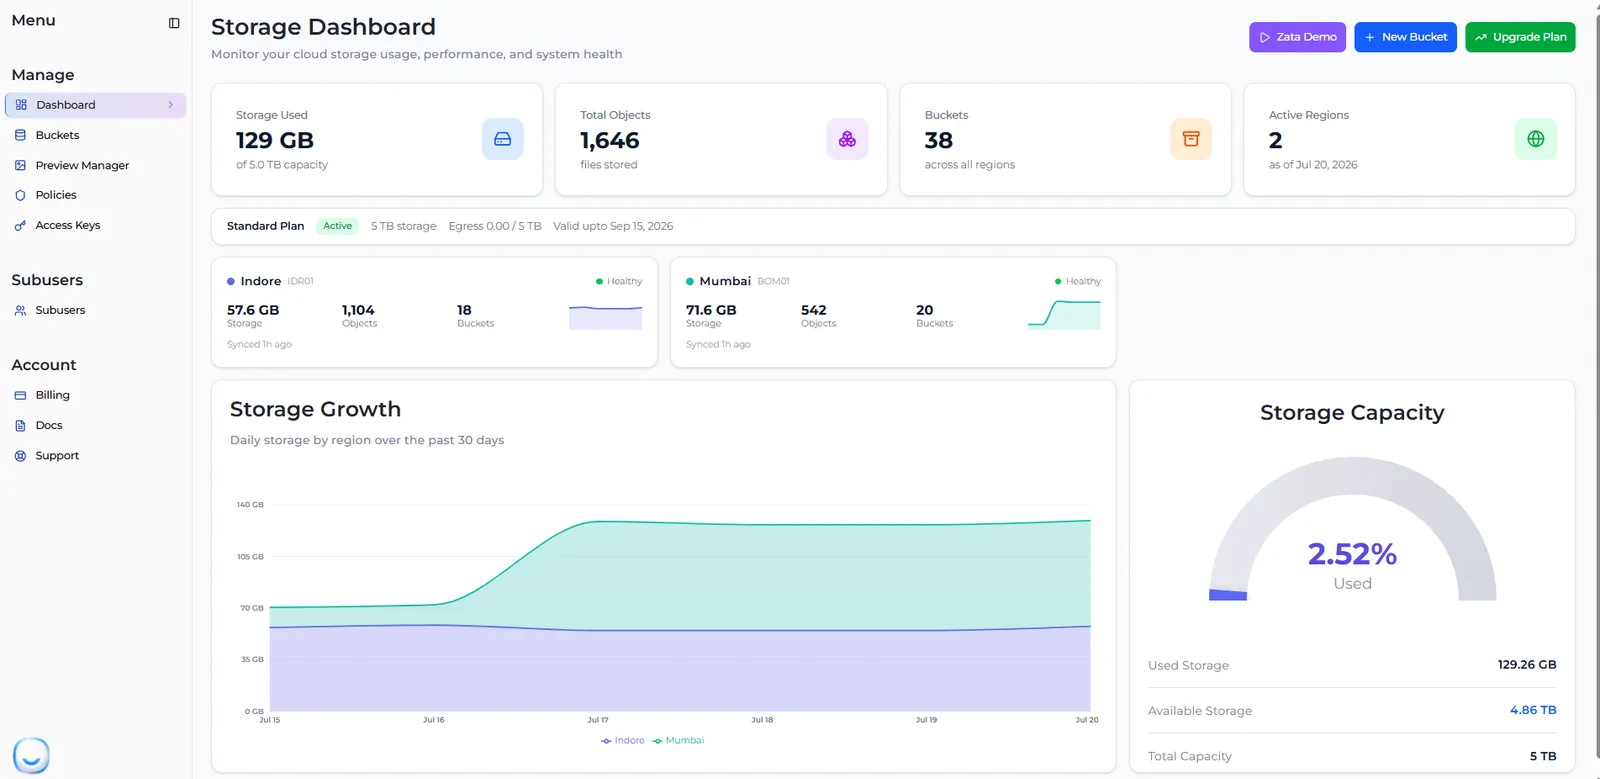Click the green Active plan badge

[337, 226]
